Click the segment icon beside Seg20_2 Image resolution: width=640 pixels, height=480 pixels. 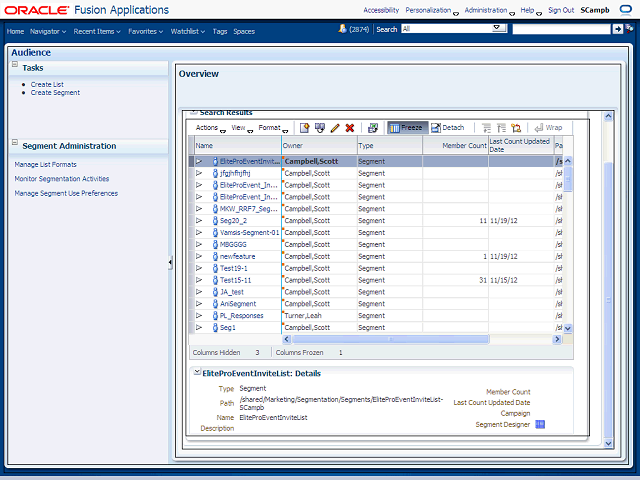click(x=215, y=220)
